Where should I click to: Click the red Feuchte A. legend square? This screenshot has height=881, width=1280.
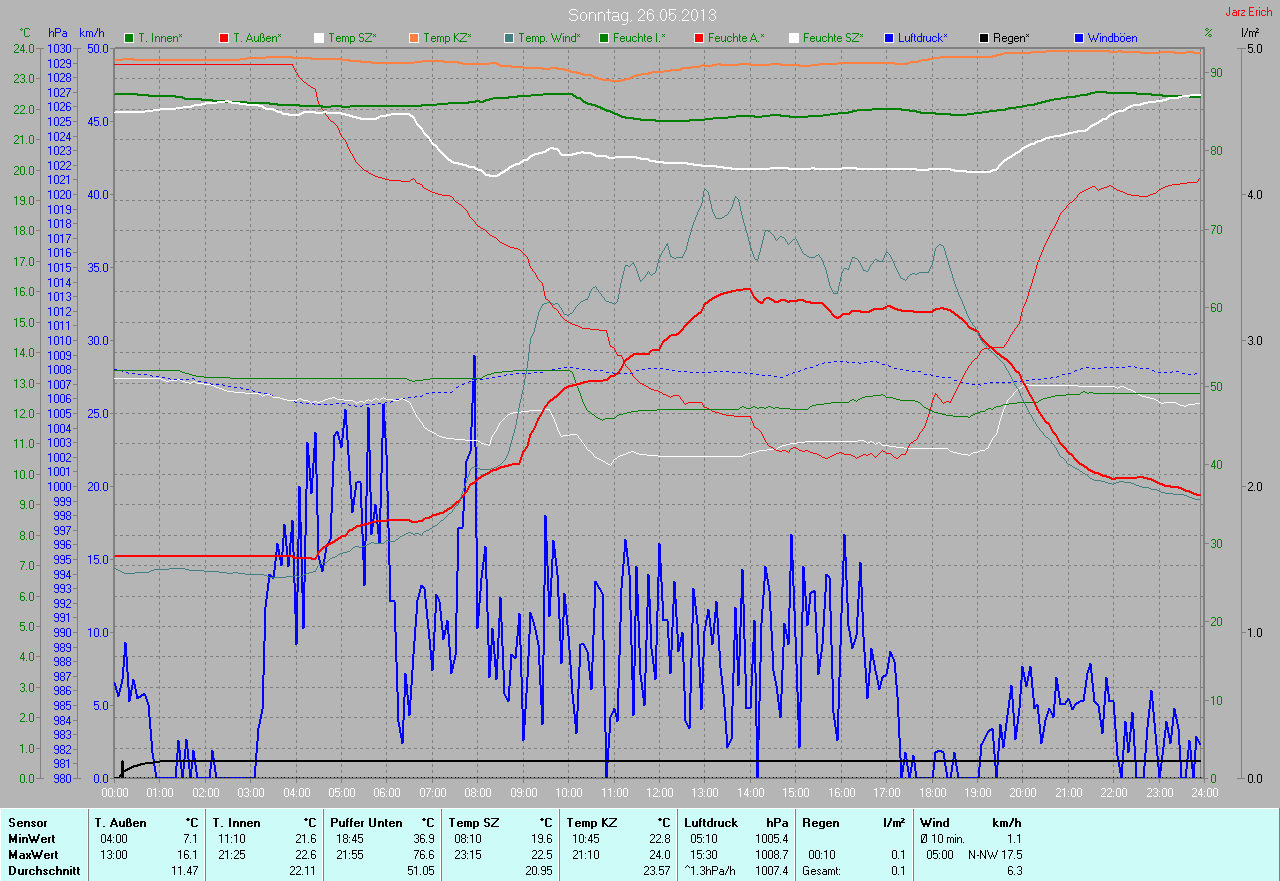point(699,38)
